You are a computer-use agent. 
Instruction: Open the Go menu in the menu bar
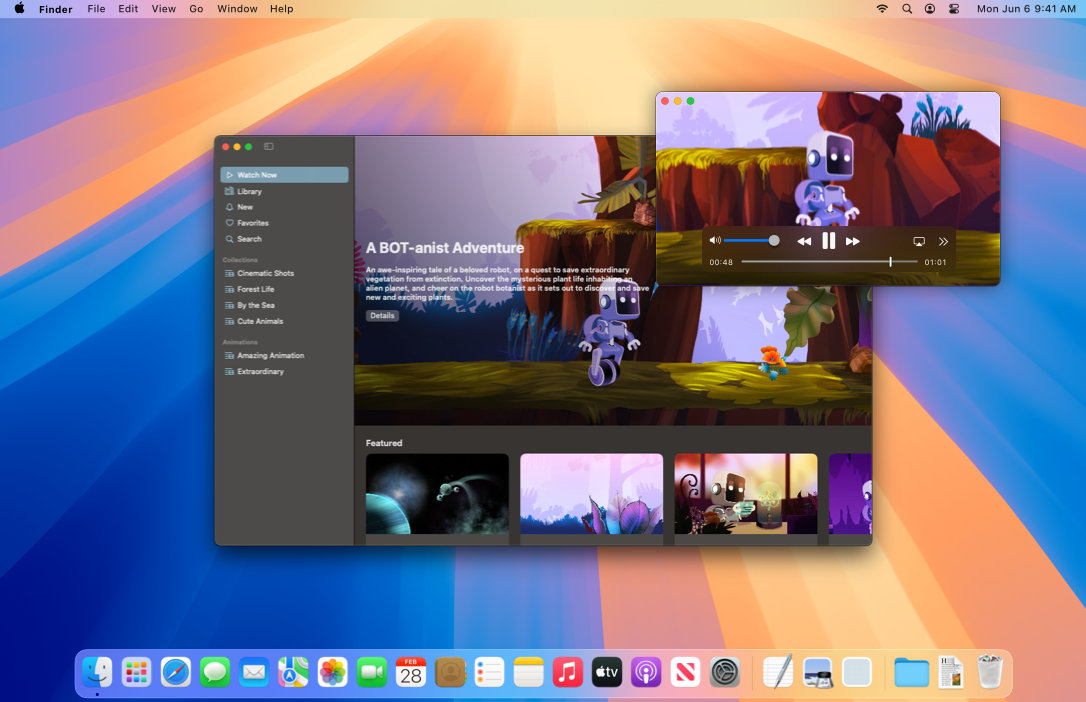(x=196, y=8)
